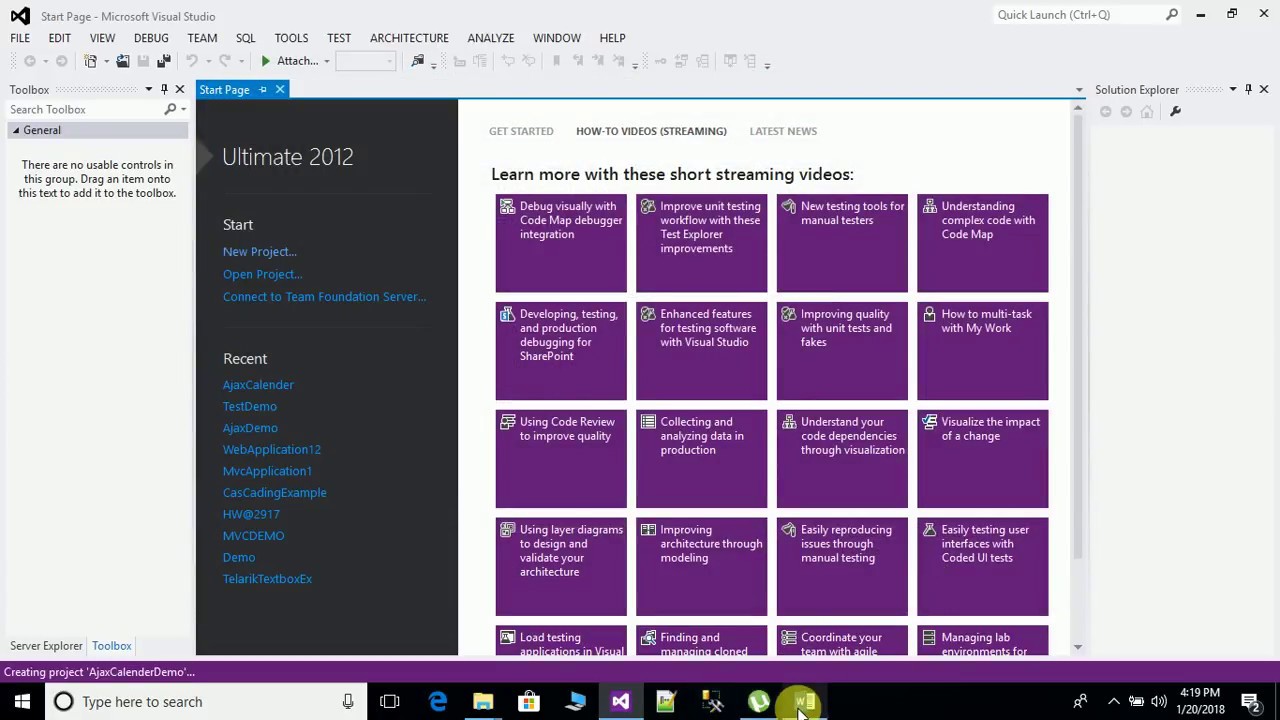1280x720 pixels.
Task: Open the Toolbox window position dropdown
Action: (x=149, y=90)
